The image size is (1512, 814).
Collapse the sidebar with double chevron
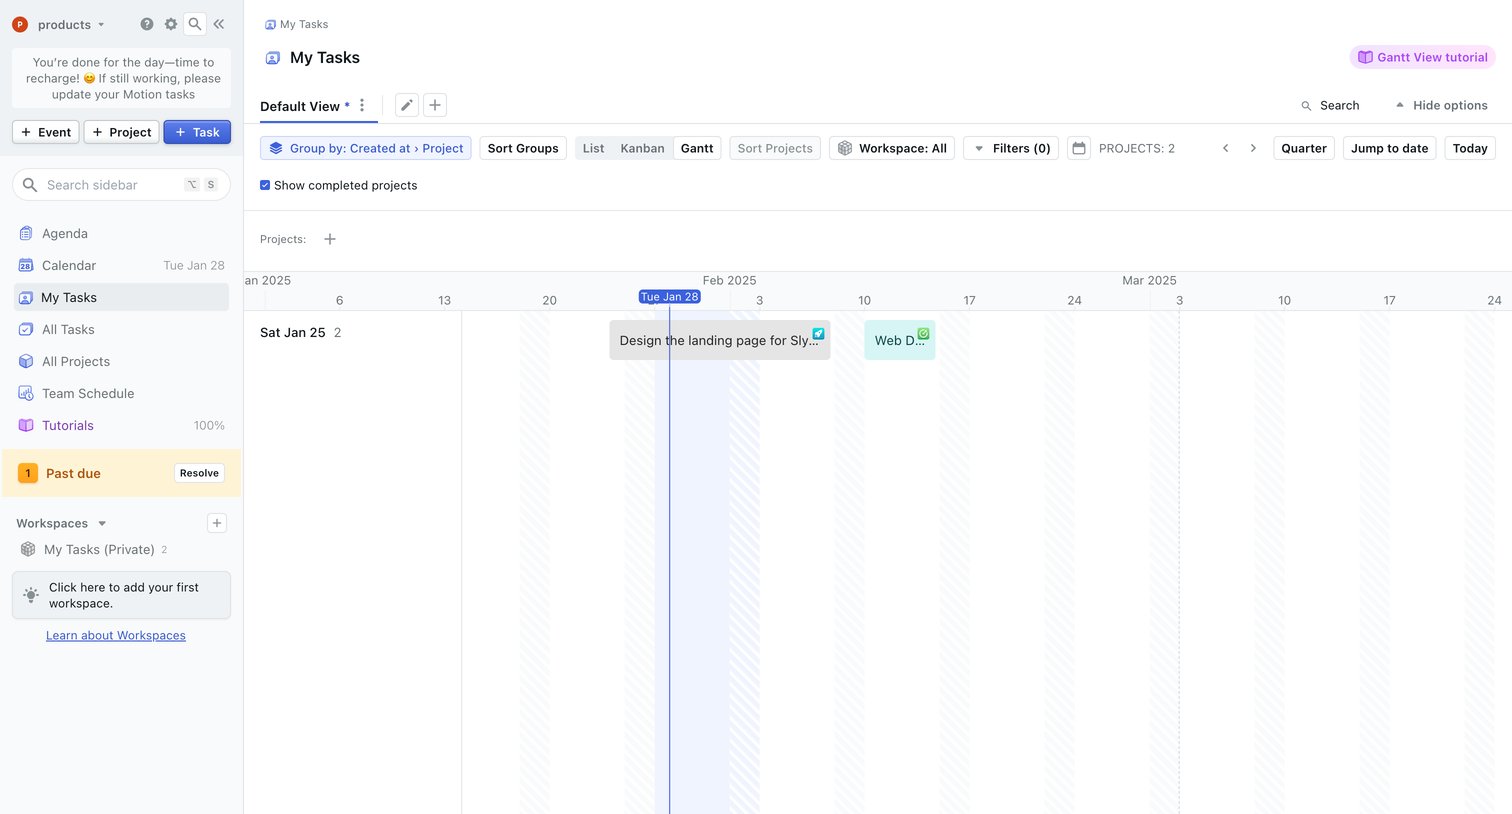click(219, 24)
